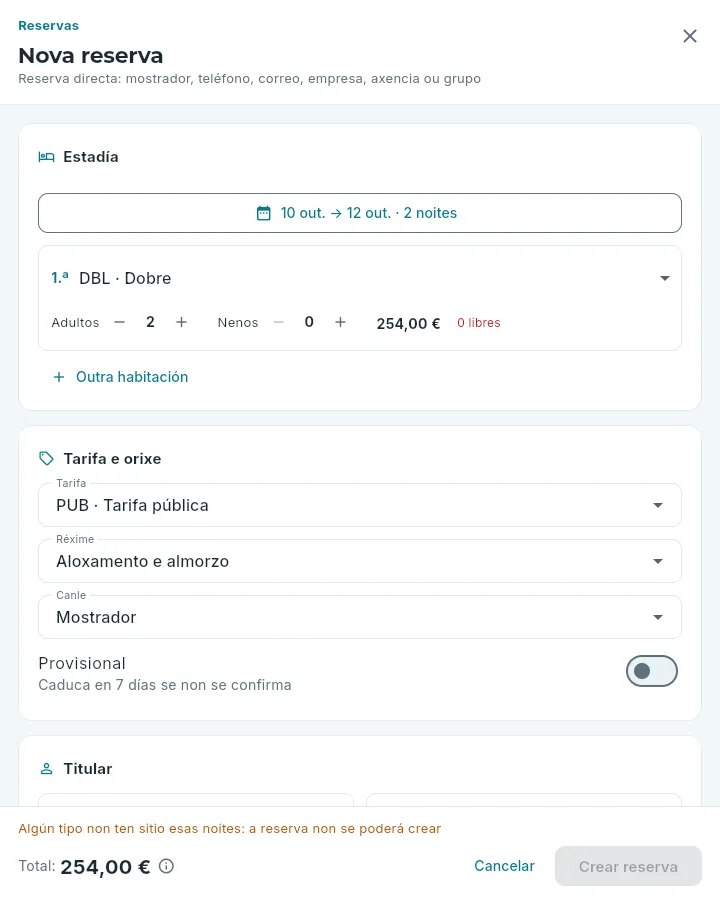
Task: Open the 10 out. to 12 out. date picker
Action: pos(360,213)
